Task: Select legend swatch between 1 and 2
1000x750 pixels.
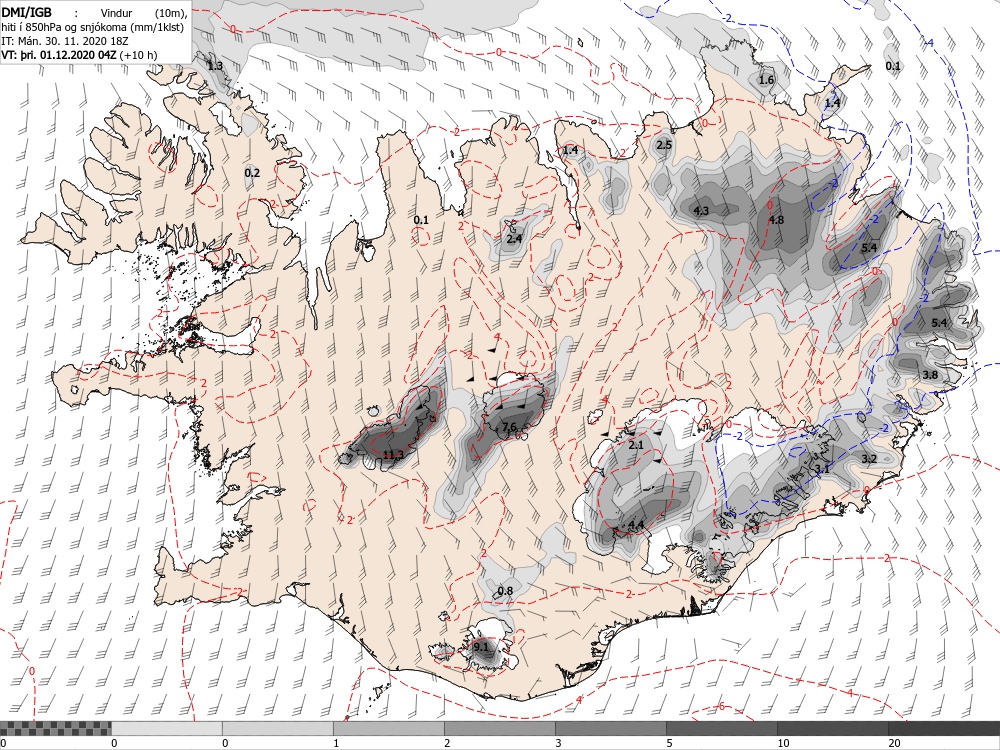Action: tap(388, 728)
